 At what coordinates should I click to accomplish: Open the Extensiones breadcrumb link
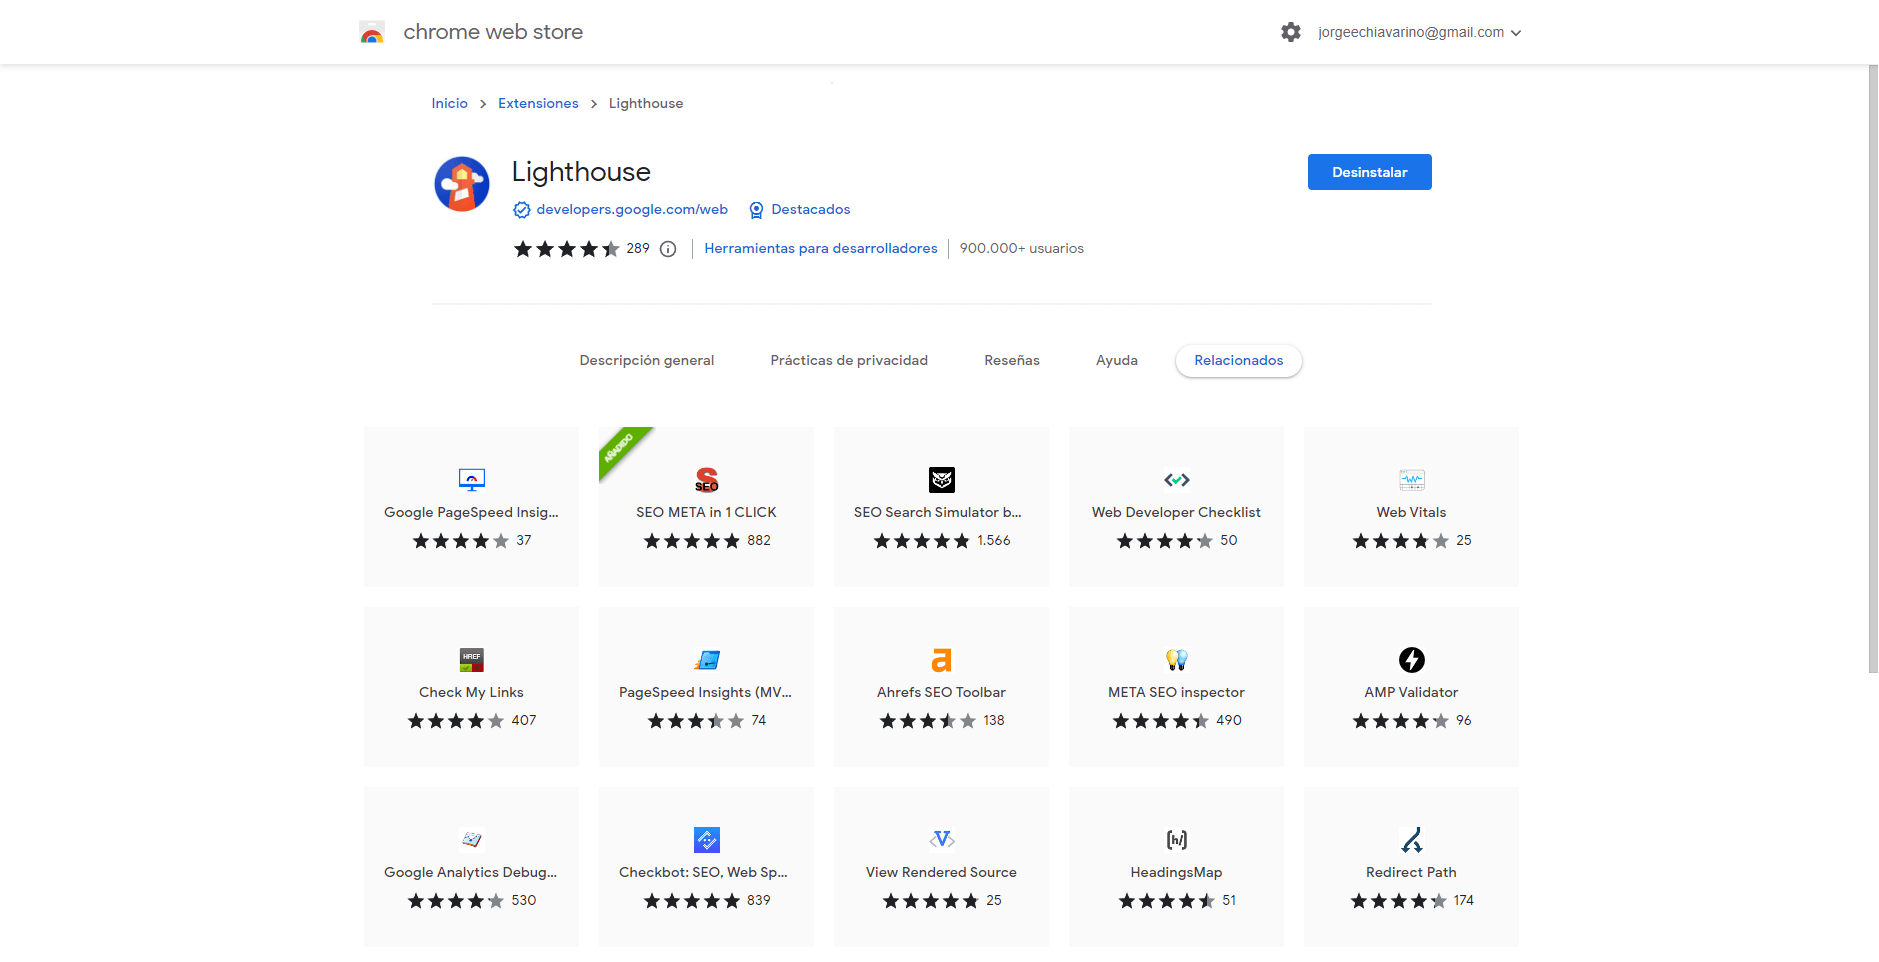click(538, 104)
